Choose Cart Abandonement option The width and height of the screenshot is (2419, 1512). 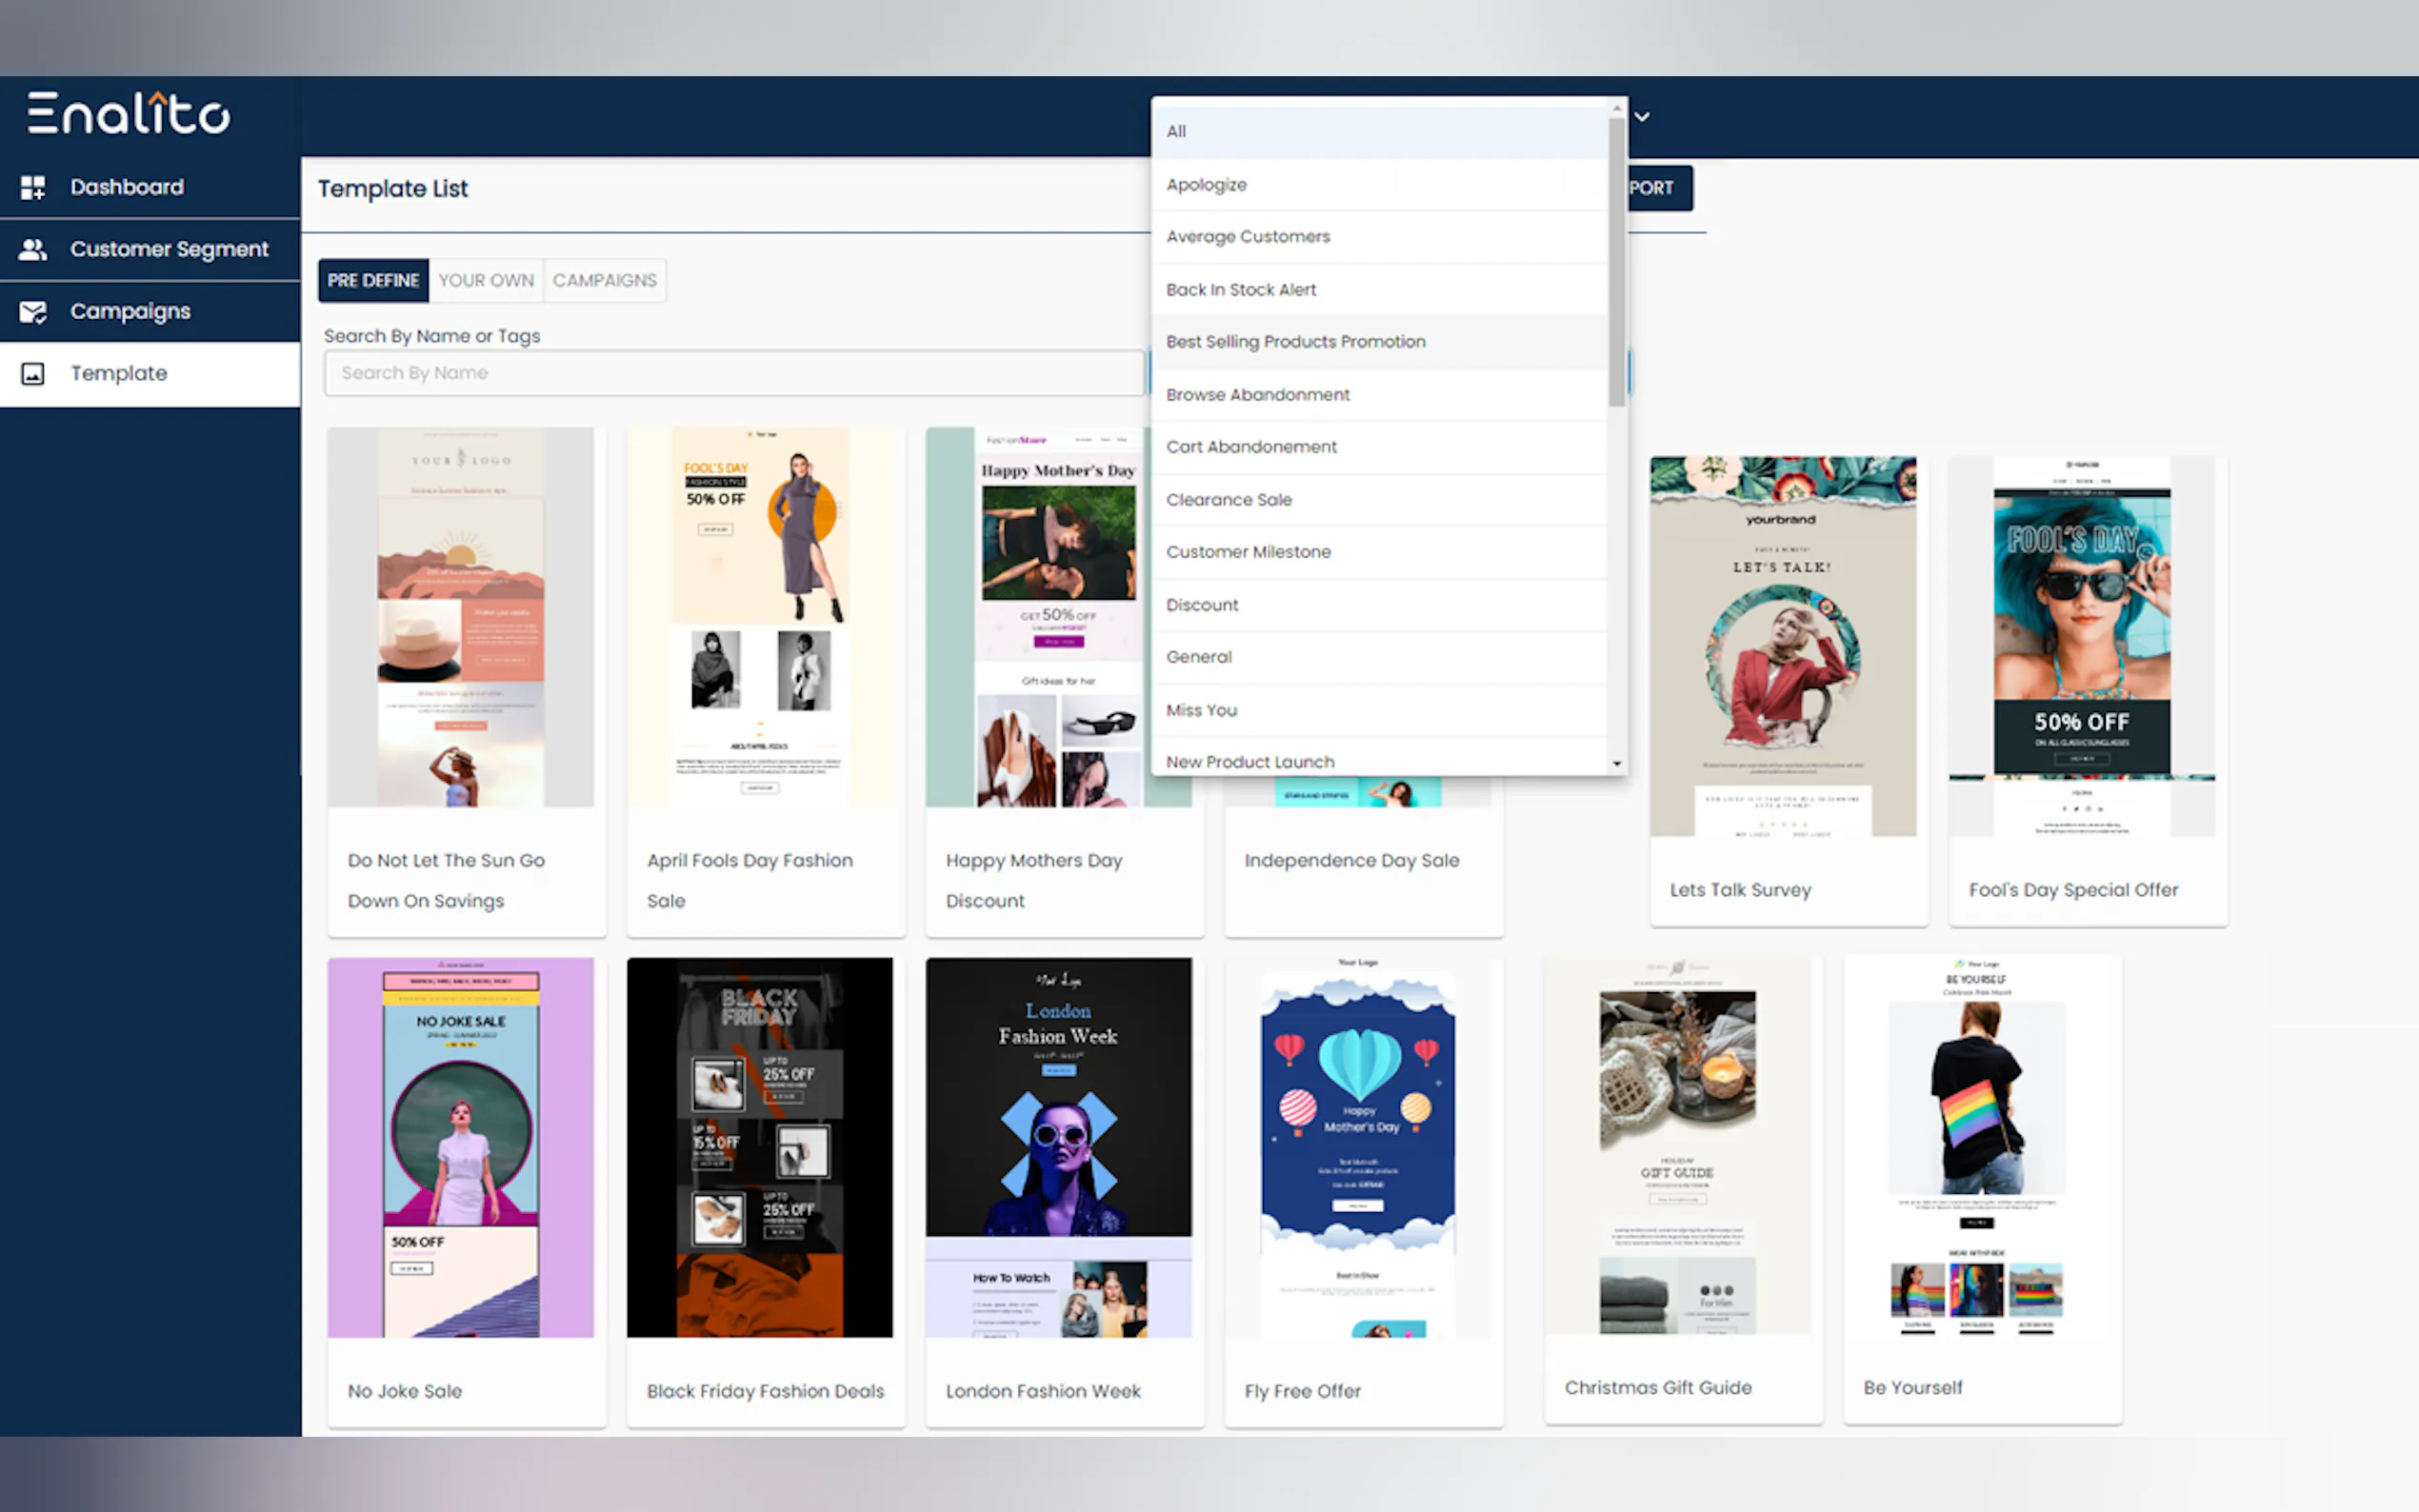point(1379,447)
